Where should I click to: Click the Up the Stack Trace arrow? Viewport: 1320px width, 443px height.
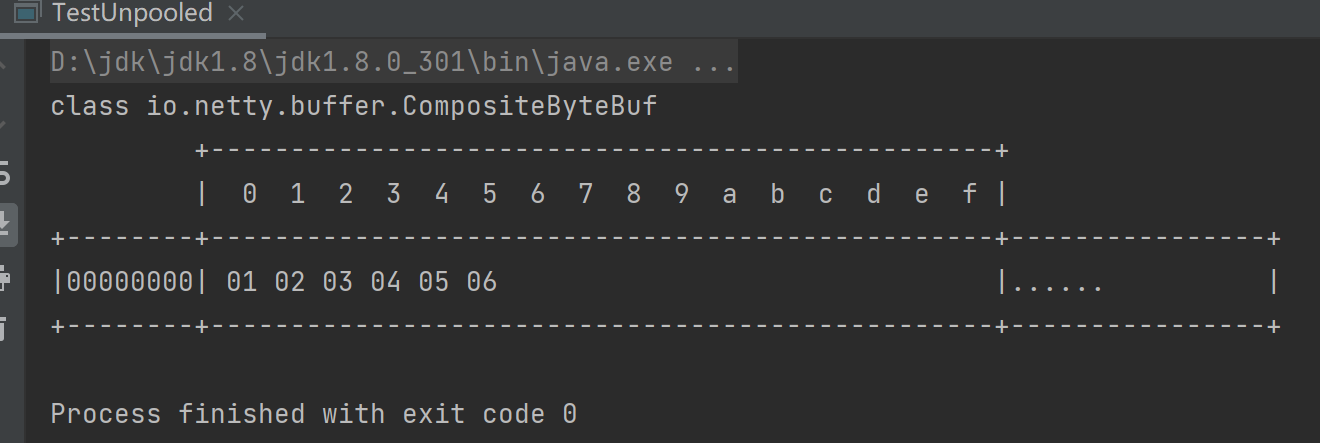pyautogui.click(x=5, y=65)
